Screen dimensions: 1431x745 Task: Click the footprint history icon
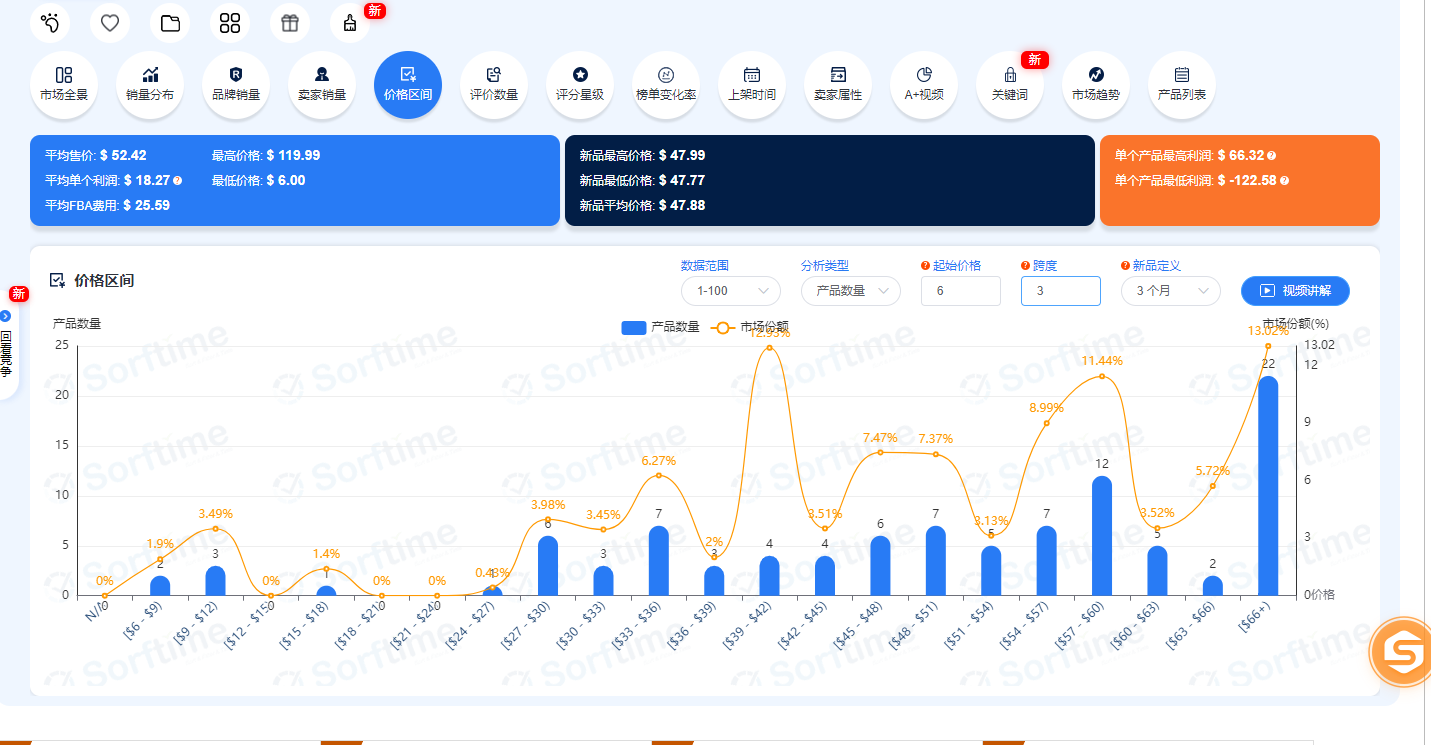pos(50,23)
